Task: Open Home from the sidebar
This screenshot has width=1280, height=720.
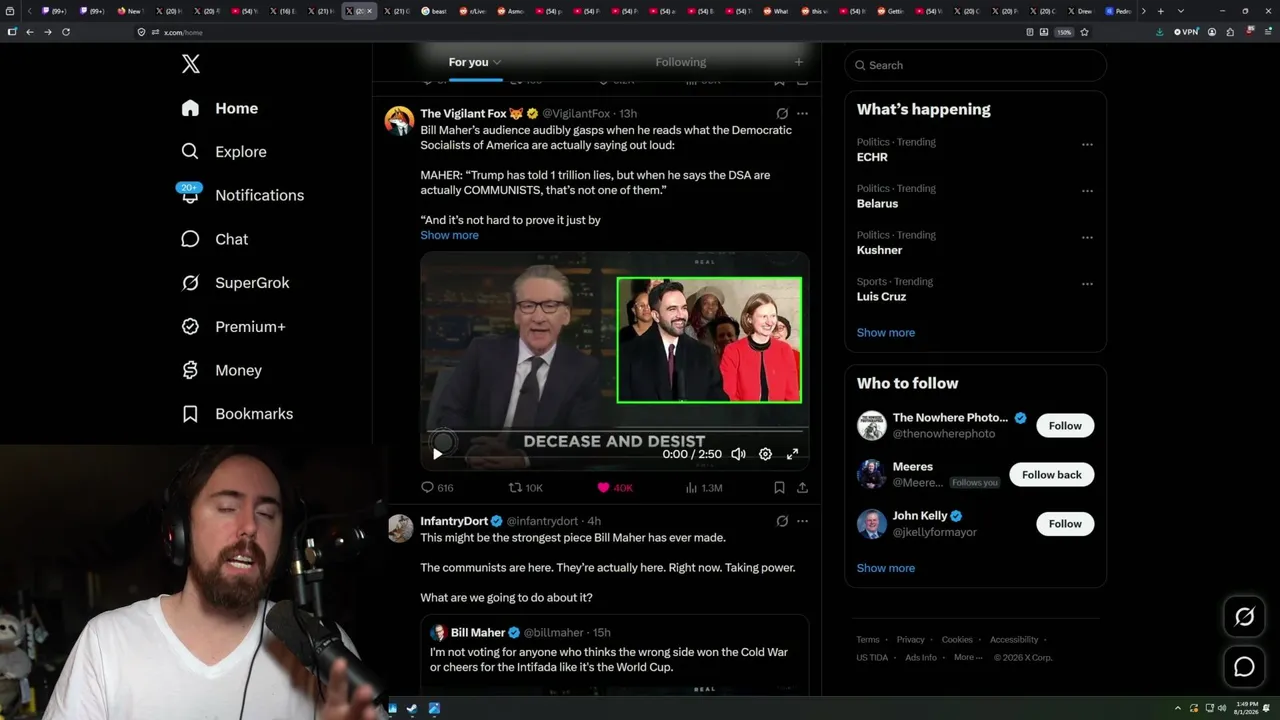Action: click(219, 108)
